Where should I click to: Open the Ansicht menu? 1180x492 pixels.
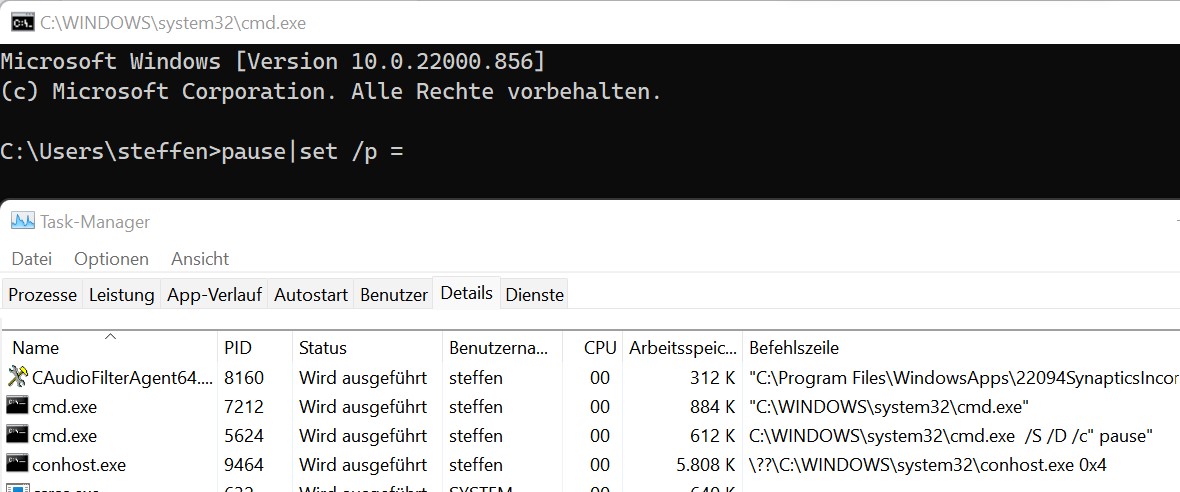coord(200,259)
